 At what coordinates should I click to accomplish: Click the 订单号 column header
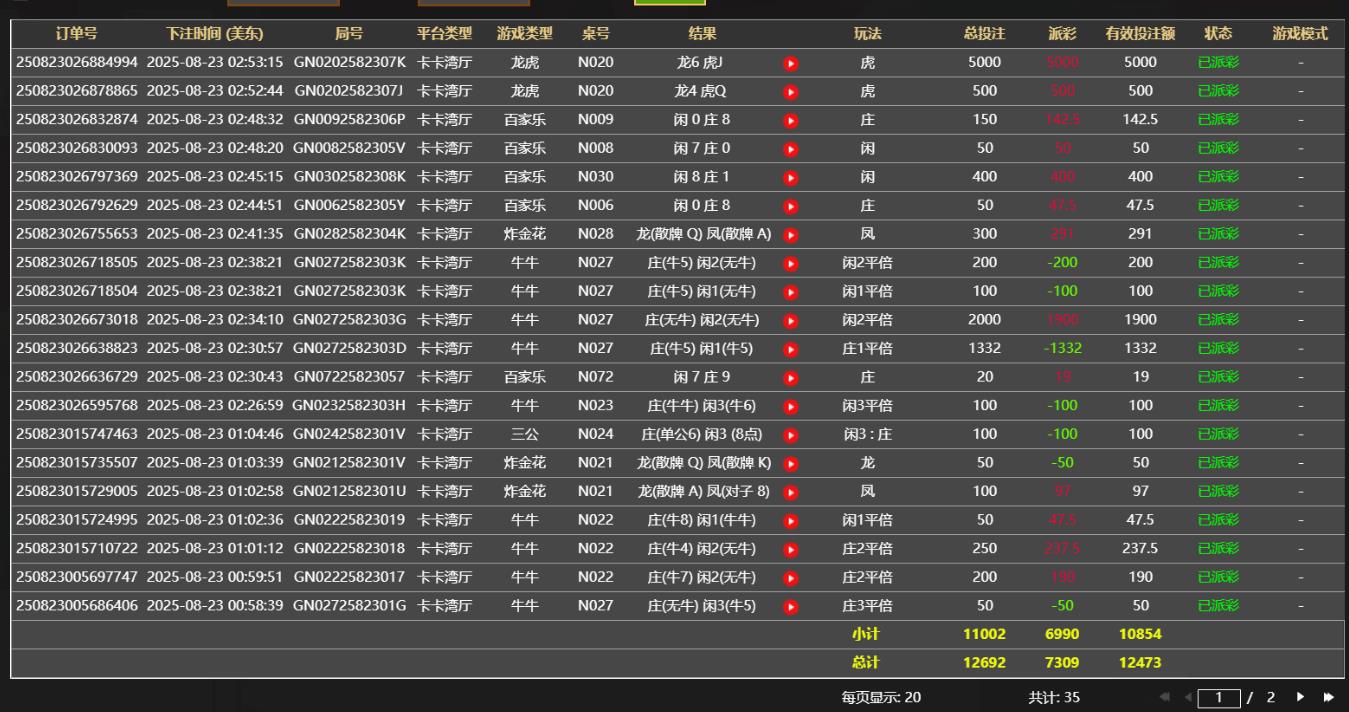(76, 34)
